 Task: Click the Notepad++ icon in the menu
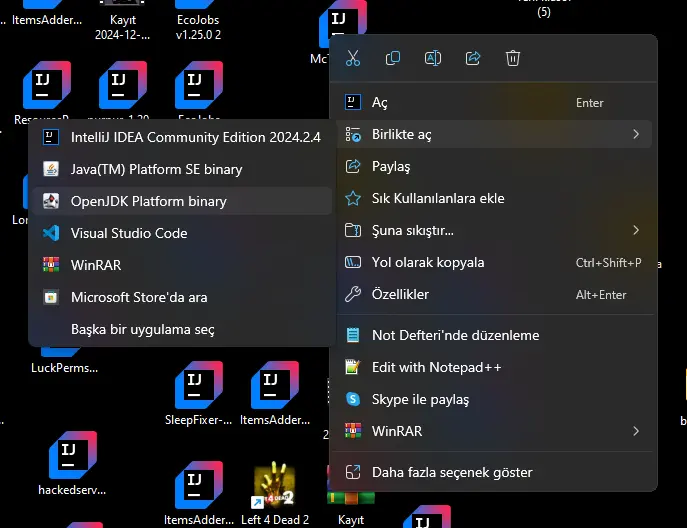(353, 367)
